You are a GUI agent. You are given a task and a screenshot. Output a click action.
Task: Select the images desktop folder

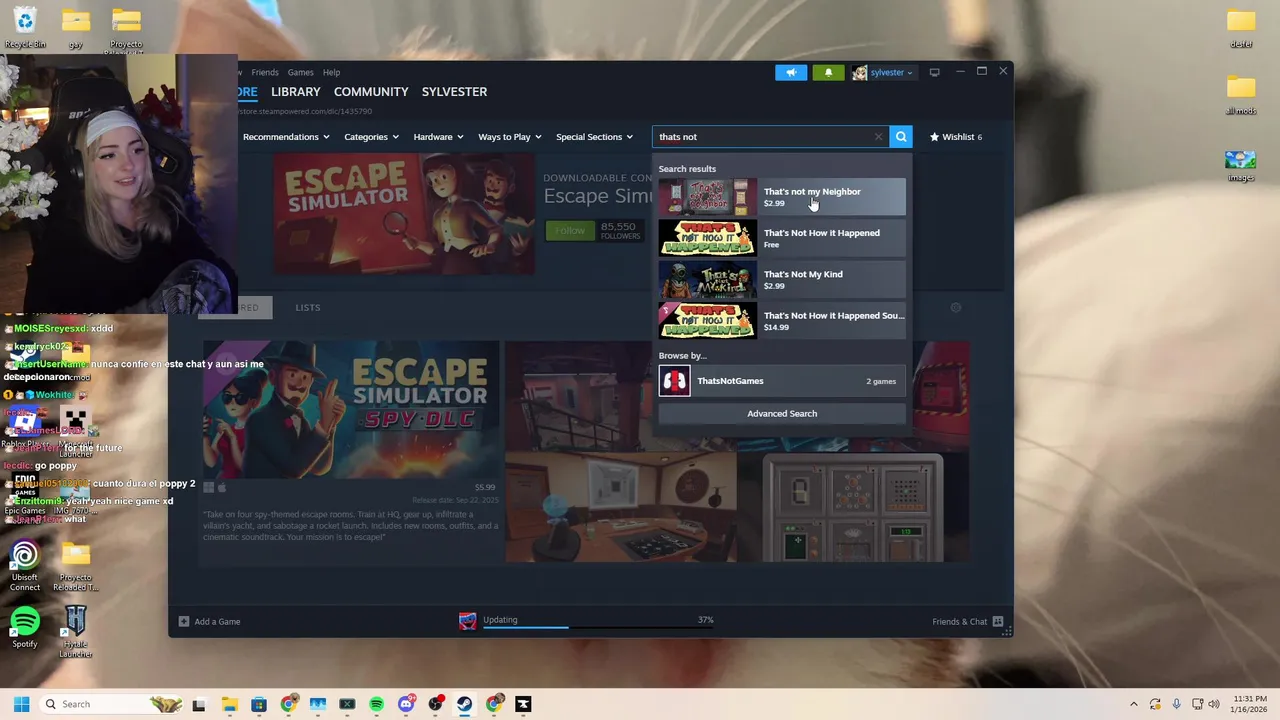coord(1241,166)
